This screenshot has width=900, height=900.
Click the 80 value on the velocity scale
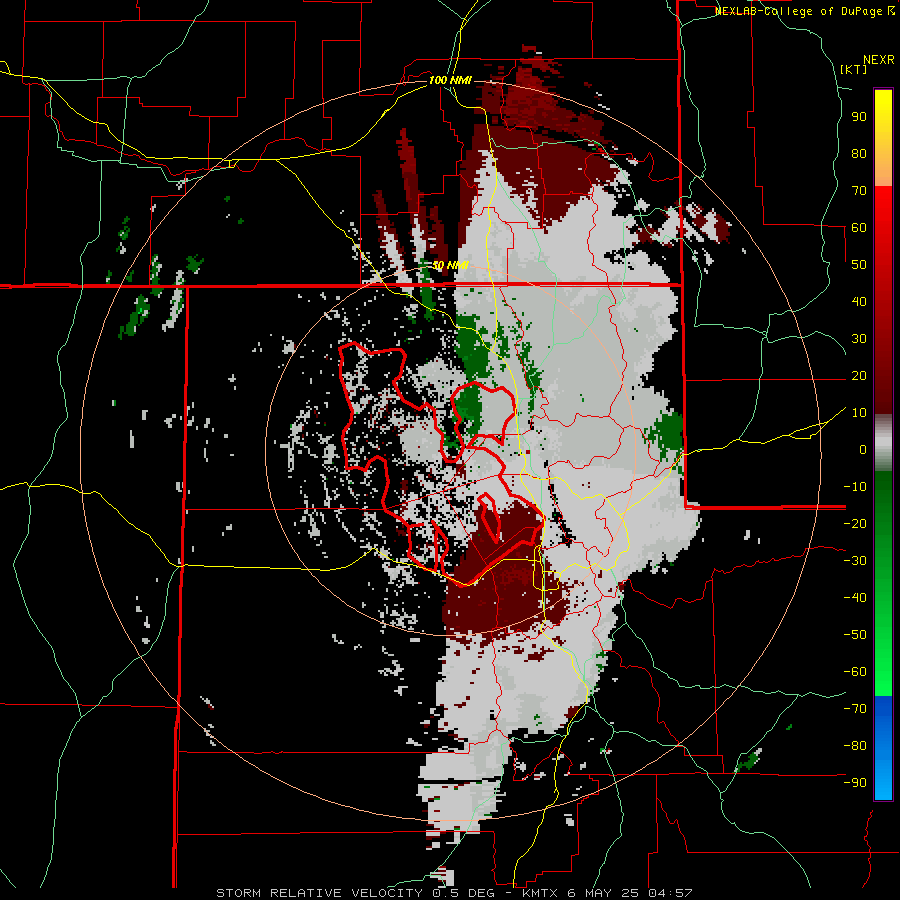point(859,153)
